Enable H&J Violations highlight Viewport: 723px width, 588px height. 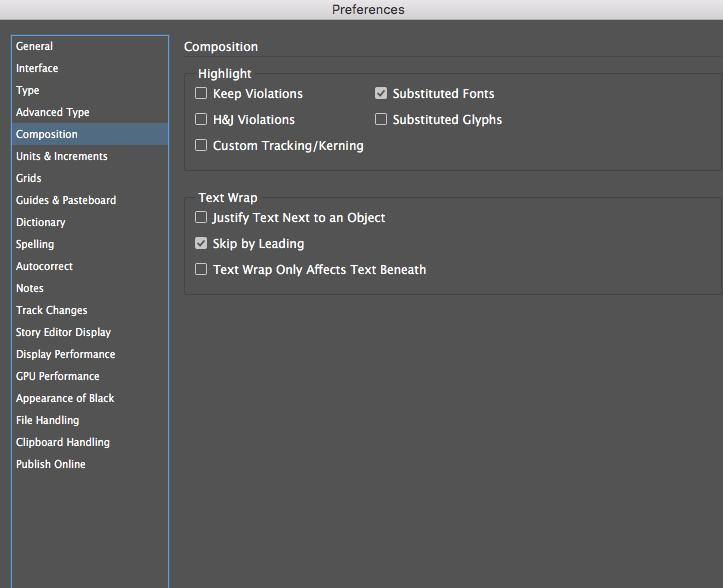[201, 120]
